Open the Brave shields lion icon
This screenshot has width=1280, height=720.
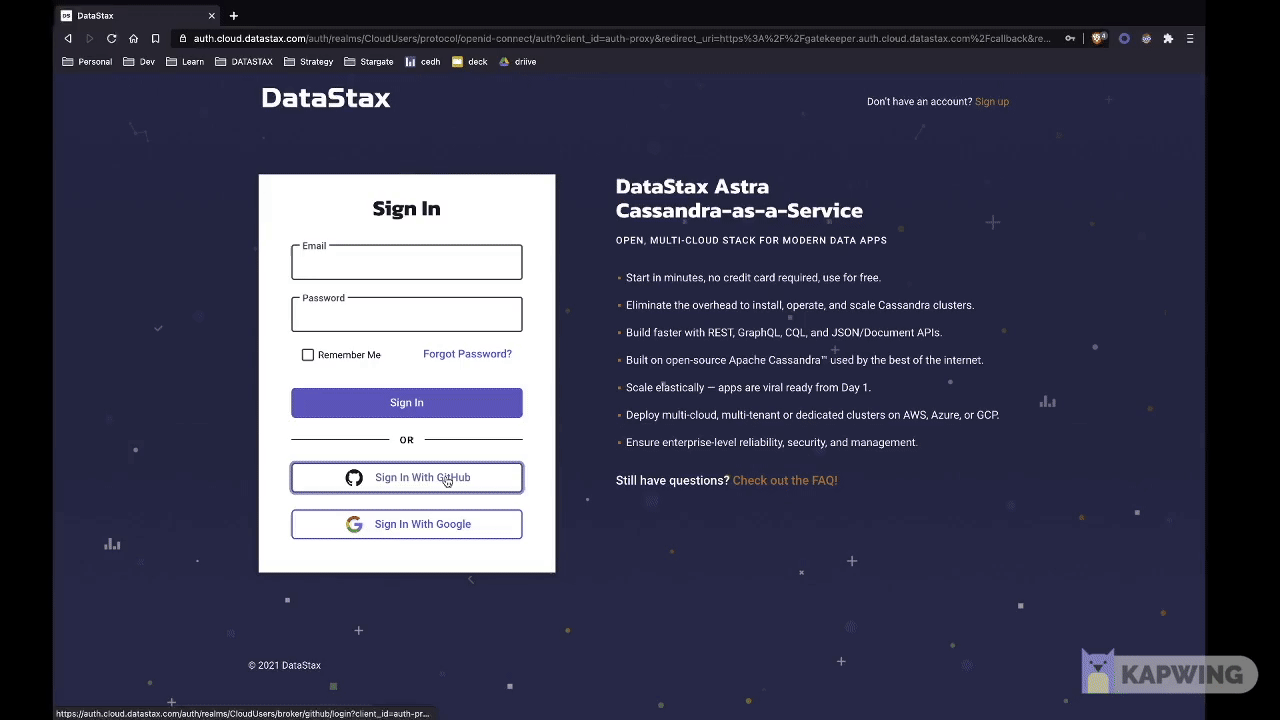pos(1098,39)
